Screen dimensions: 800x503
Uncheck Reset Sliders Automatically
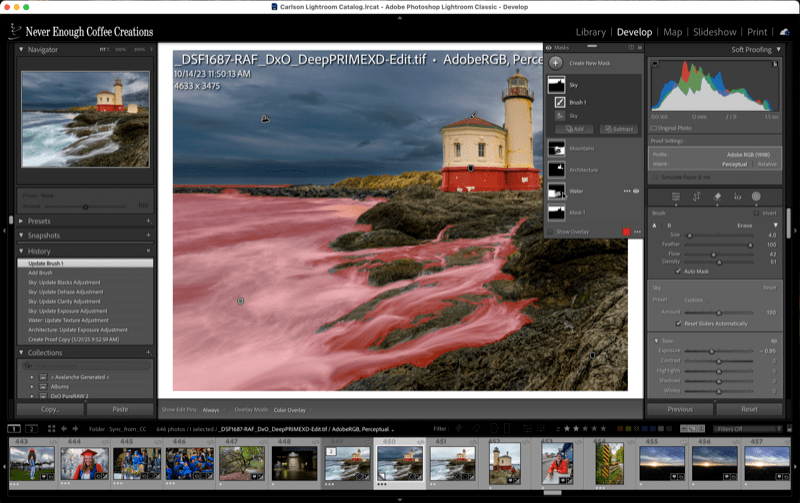679,323
